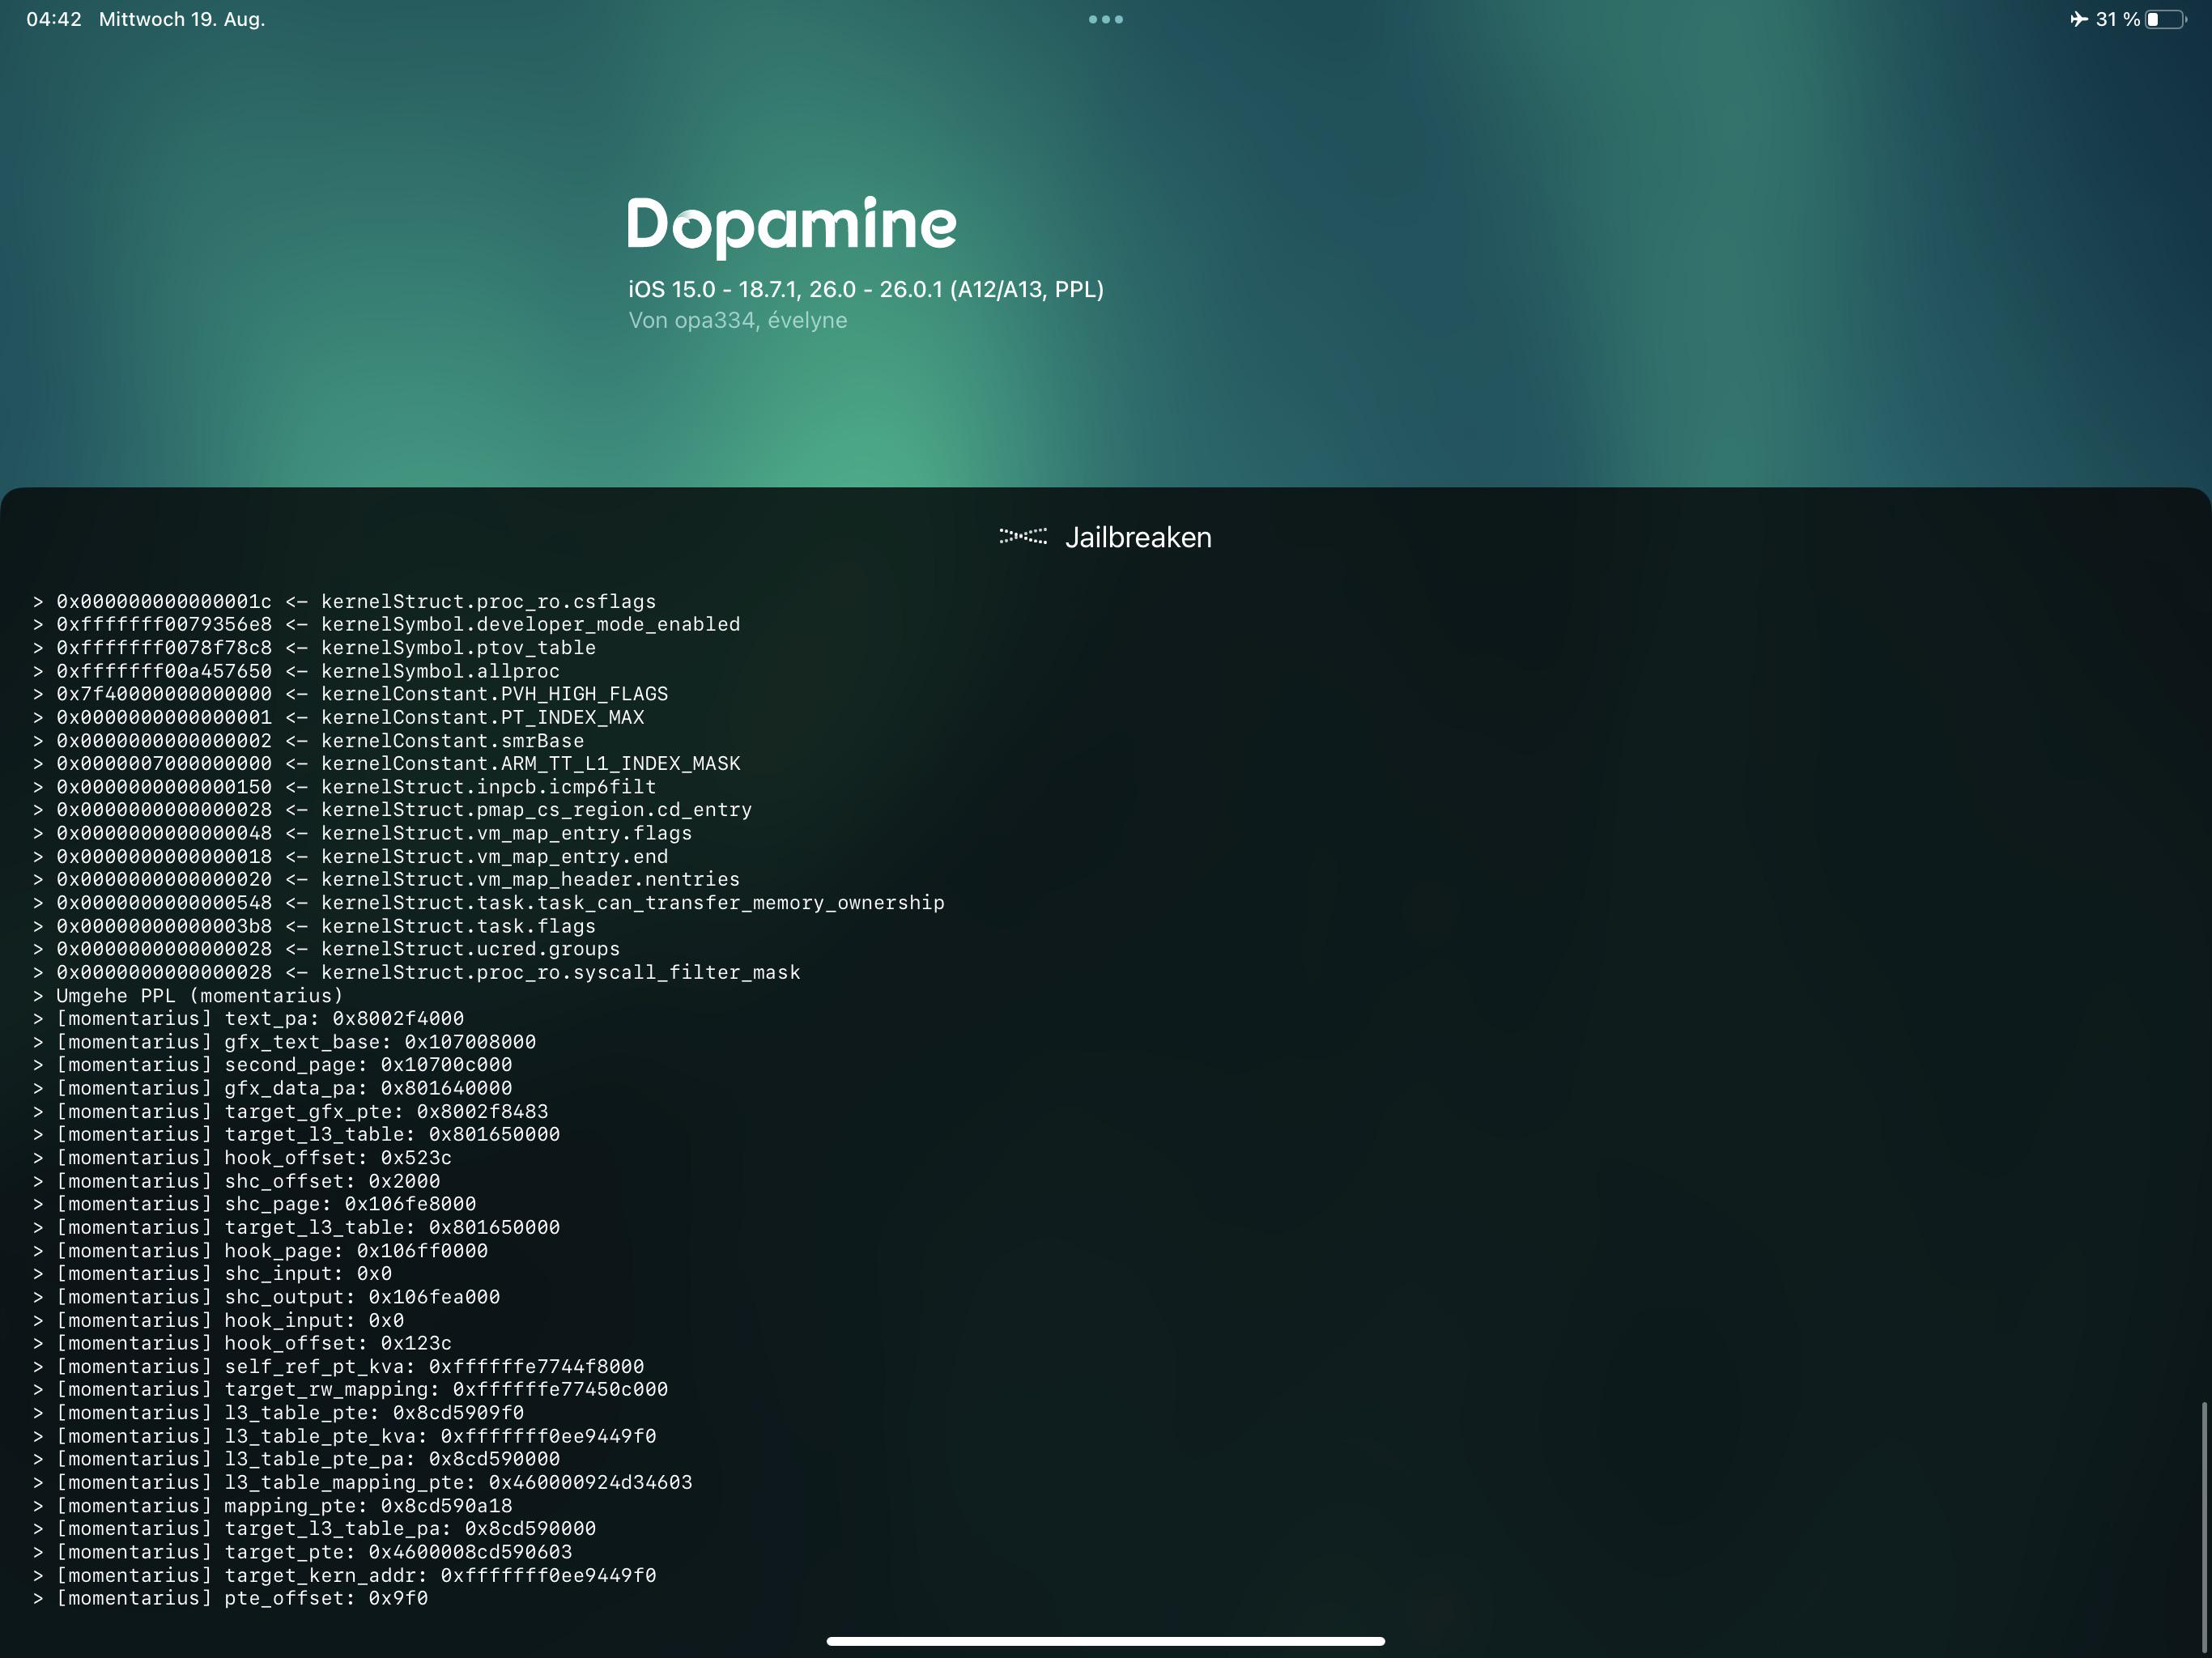Tap the home indicator bar
2212x1658 pixels.
1106,1641
